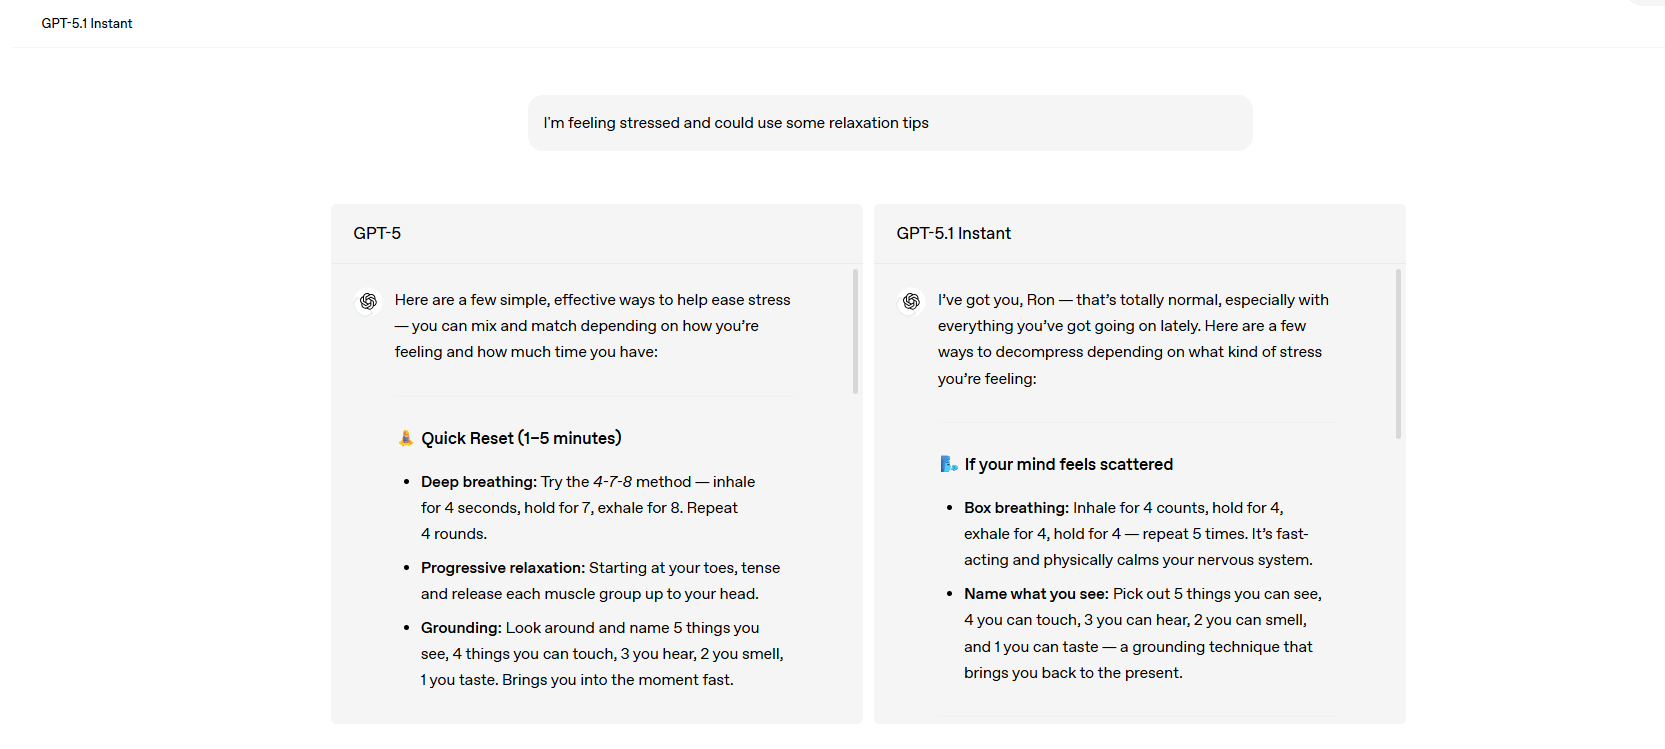
Task: Click the 'Box breathing:' bold label
Action: 1016,508
